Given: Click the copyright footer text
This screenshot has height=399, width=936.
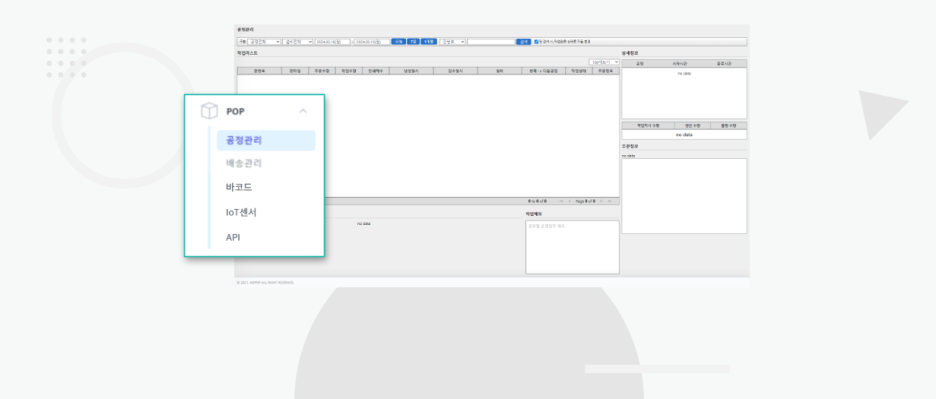Looking at the screenshot, I should pyautogui.click(x=265, y=283).
